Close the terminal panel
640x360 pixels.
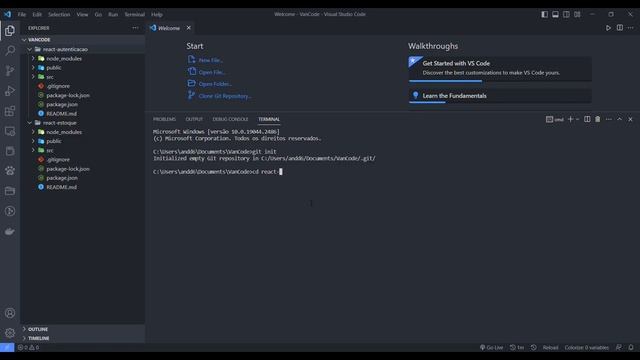click(x=630, y=119)
